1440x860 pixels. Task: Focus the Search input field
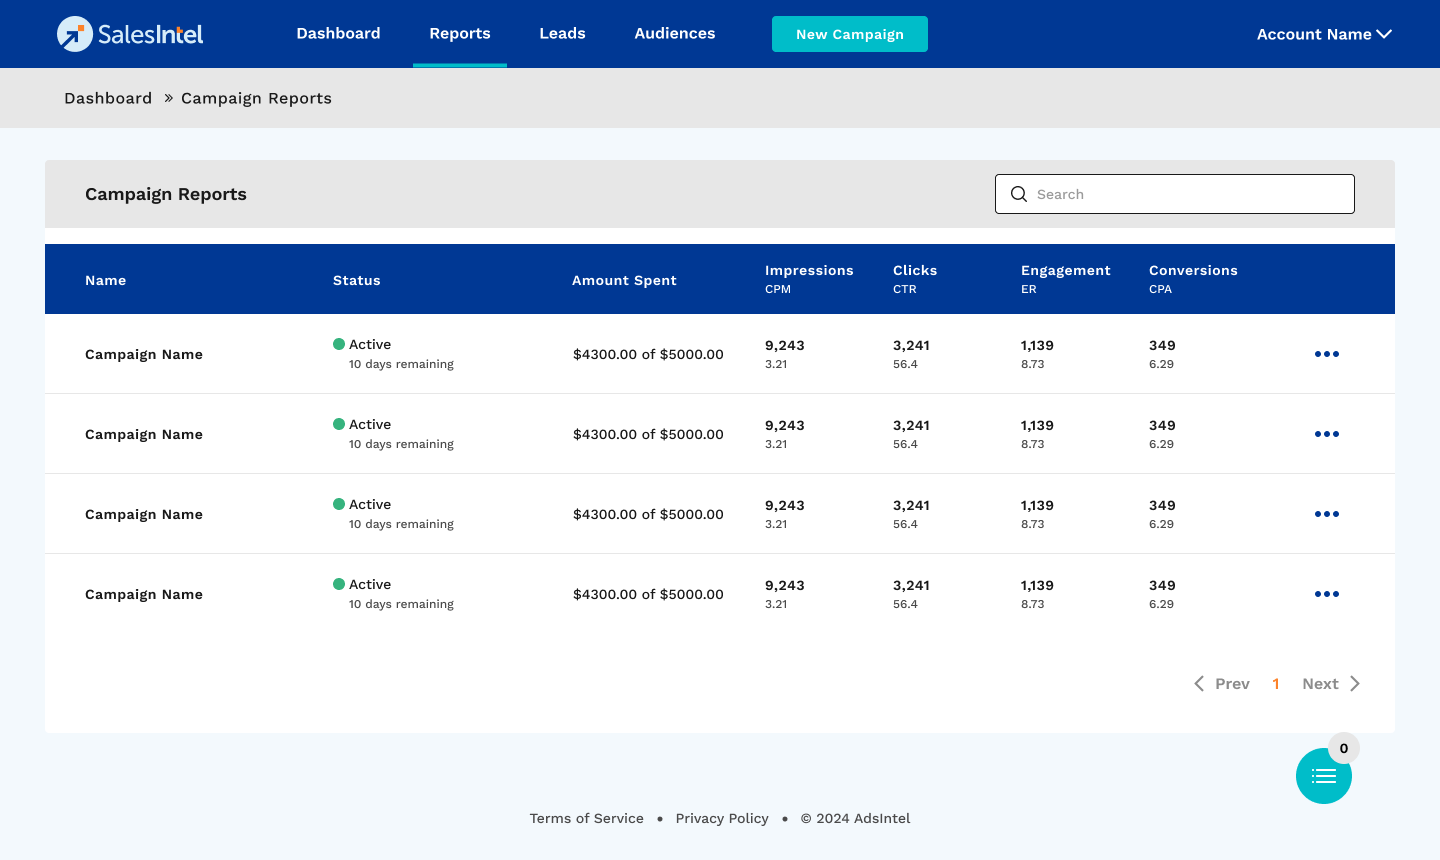click(1190, 194)
